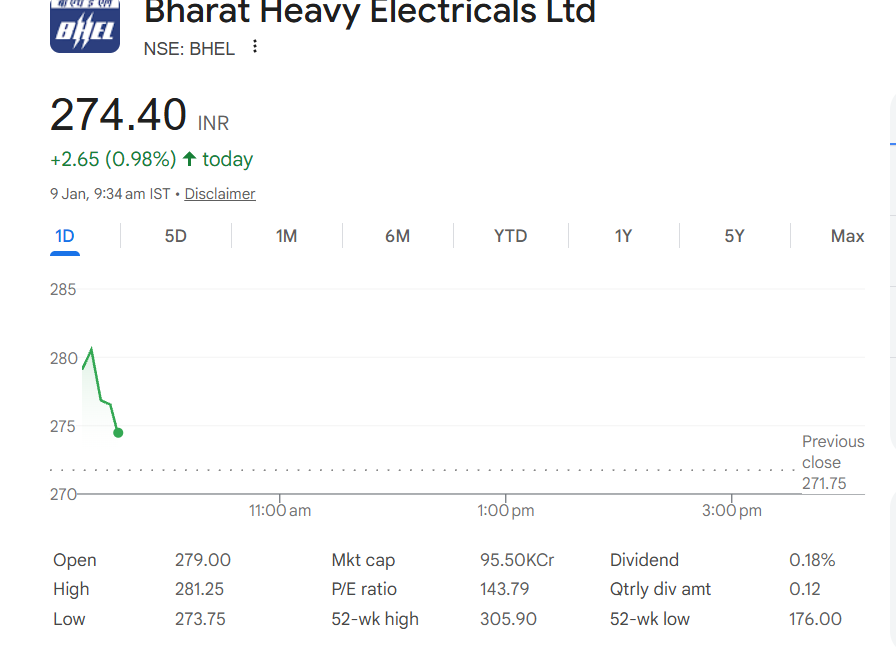Image resolution: width=896 pixels, height=654 pixels.
Task: Click the chart peak near 280
Action: [x=92, y=349]
